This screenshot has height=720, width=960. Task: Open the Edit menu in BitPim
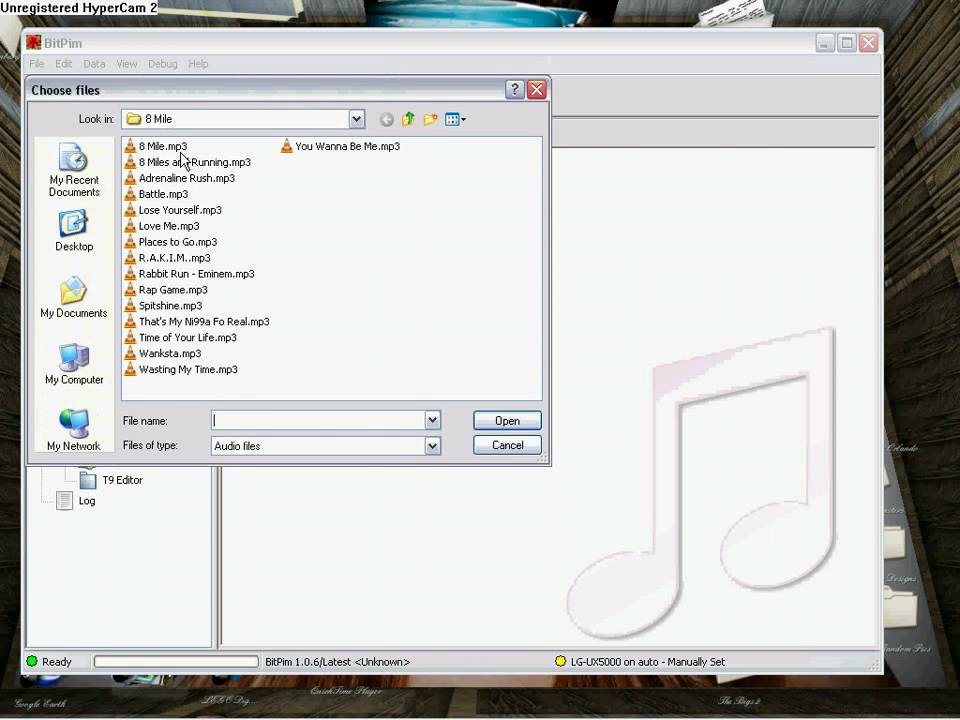(64, 64)
